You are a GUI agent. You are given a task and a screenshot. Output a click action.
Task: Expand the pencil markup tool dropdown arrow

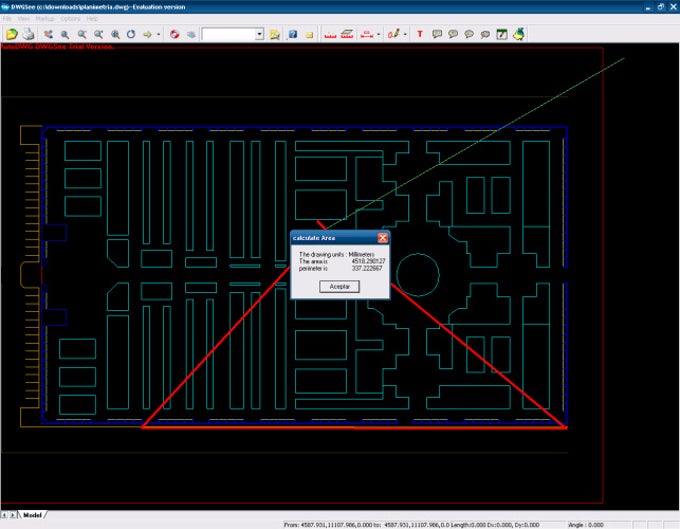coord(405,34)
